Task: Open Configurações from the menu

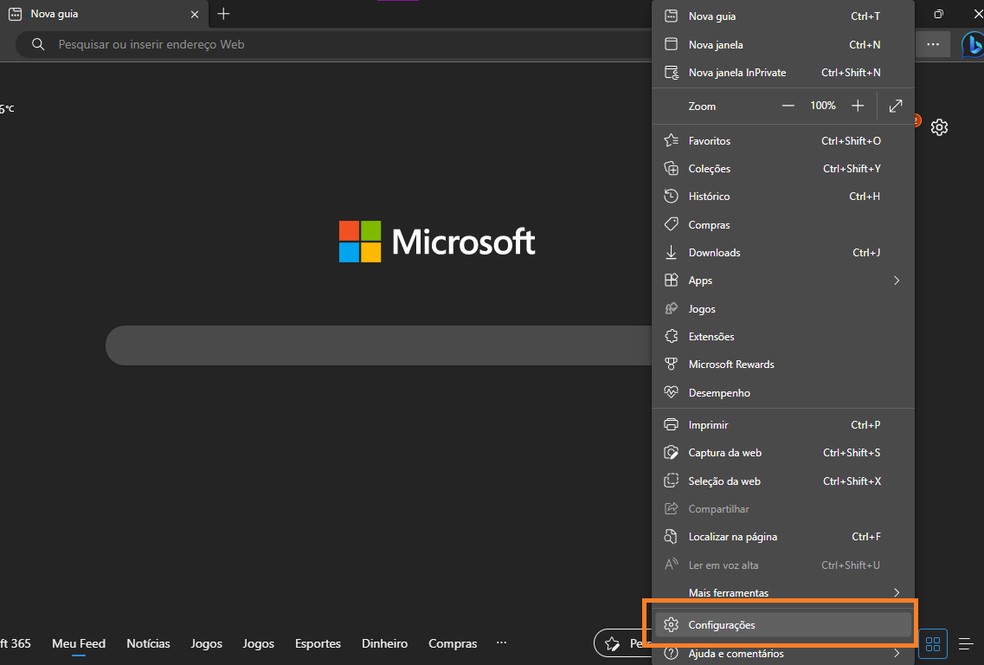Action: 783,625
